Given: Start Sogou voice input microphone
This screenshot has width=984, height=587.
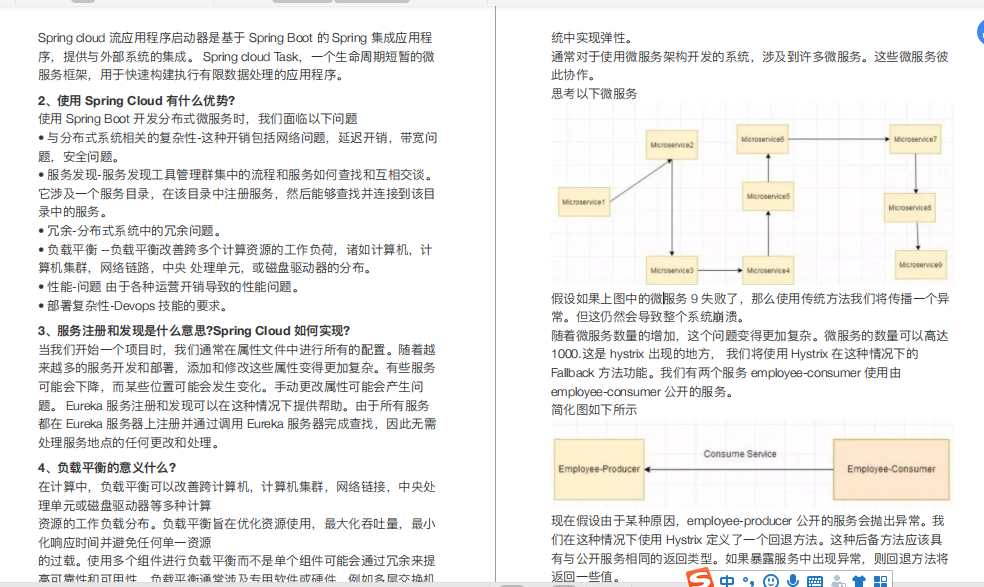Looking at the screenshot, I should [x=793, y=581].
